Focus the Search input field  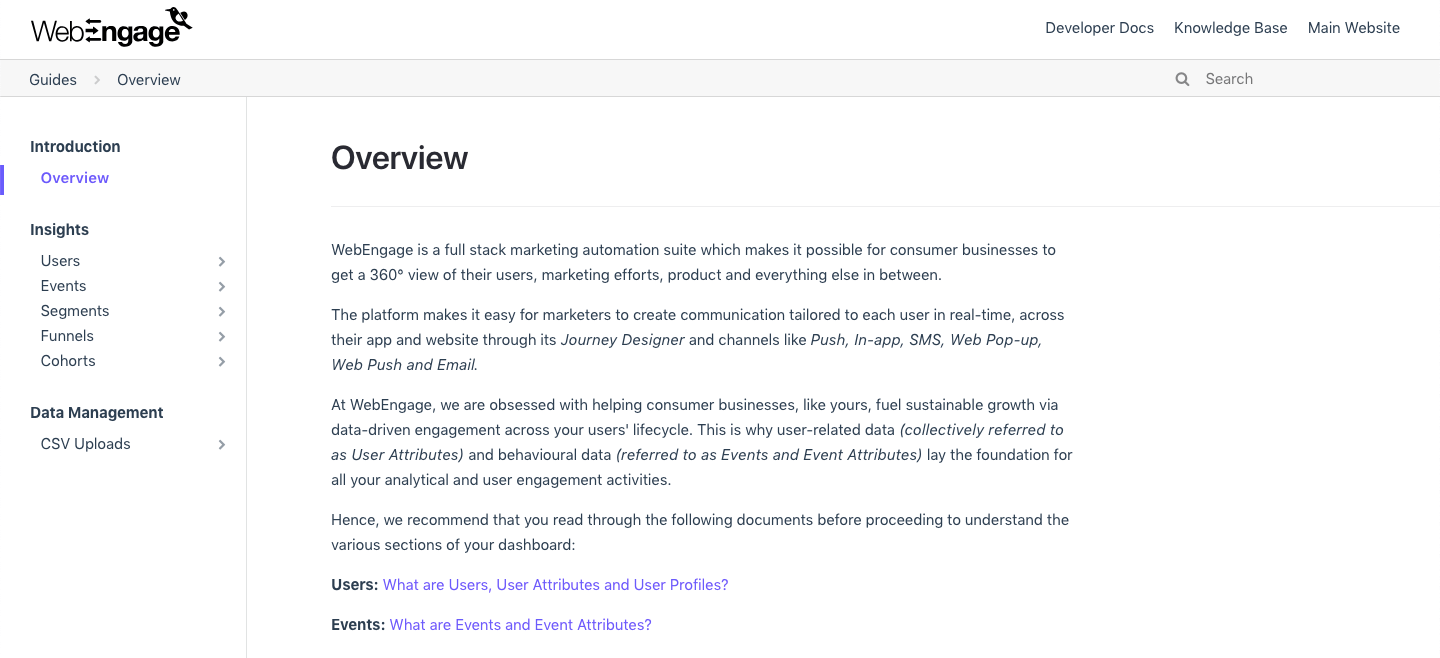pyautogui.click(x=1300, y=79)
